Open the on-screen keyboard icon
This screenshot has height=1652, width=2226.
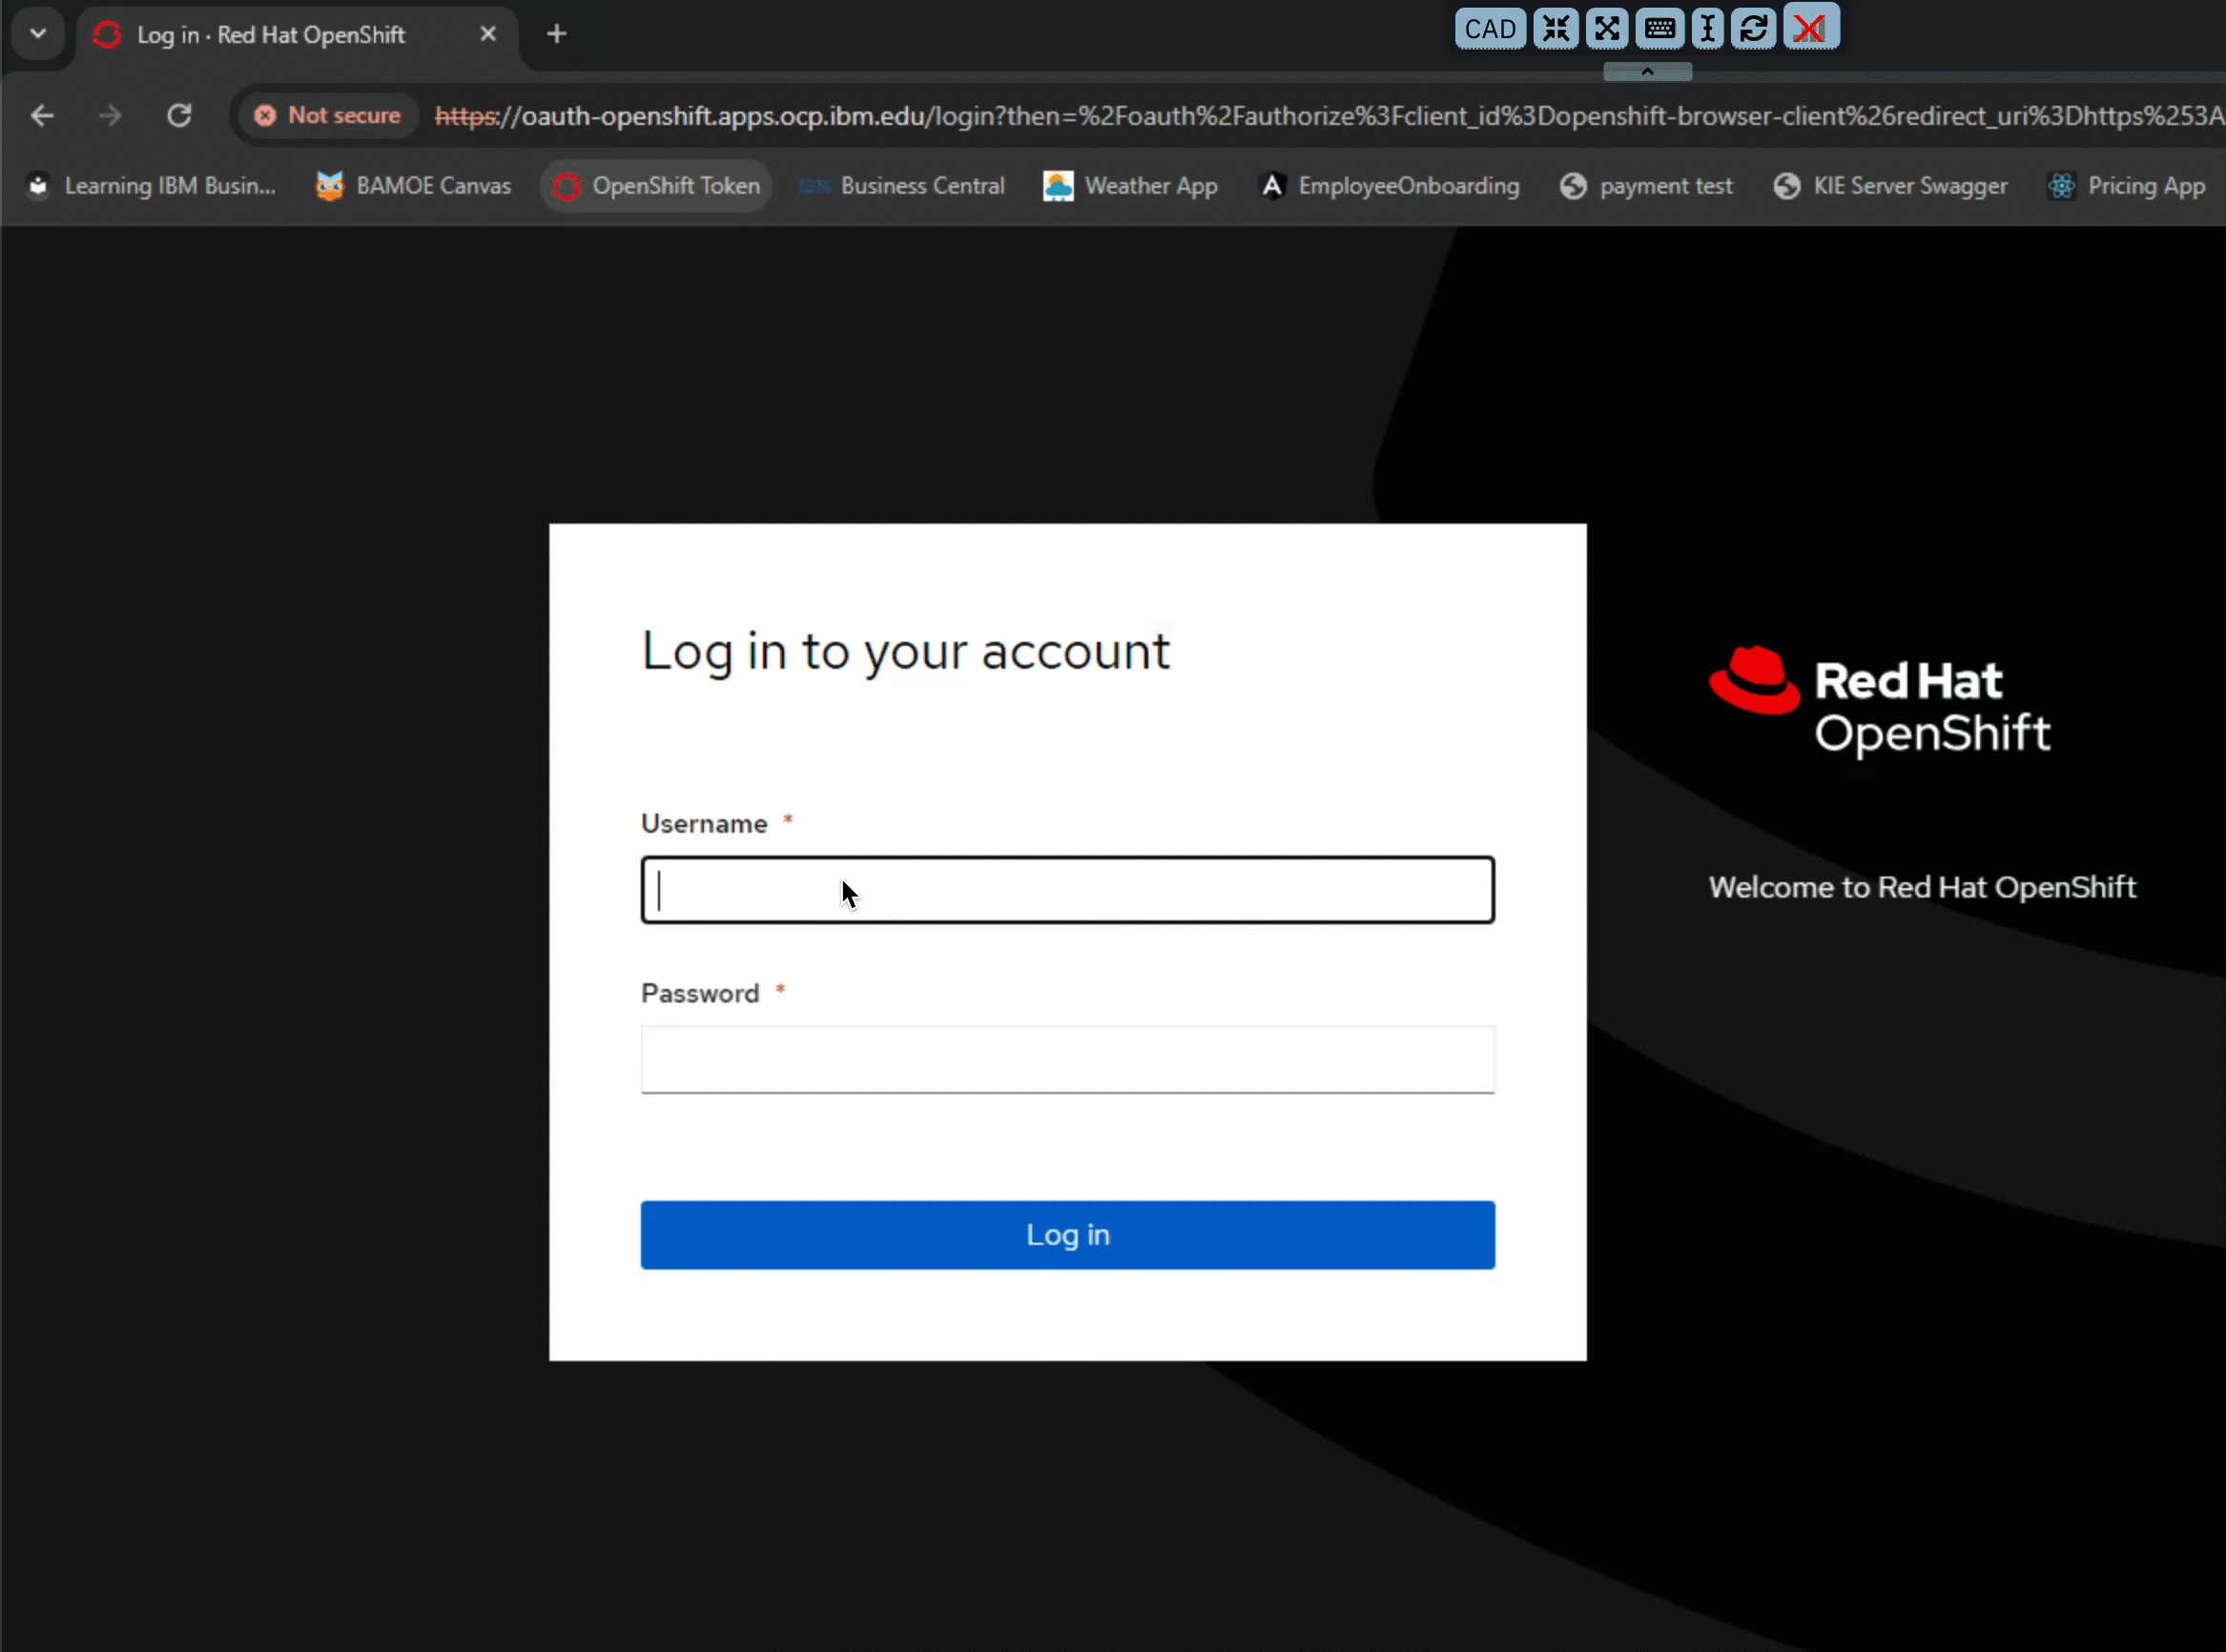(x=1659, y=28)
